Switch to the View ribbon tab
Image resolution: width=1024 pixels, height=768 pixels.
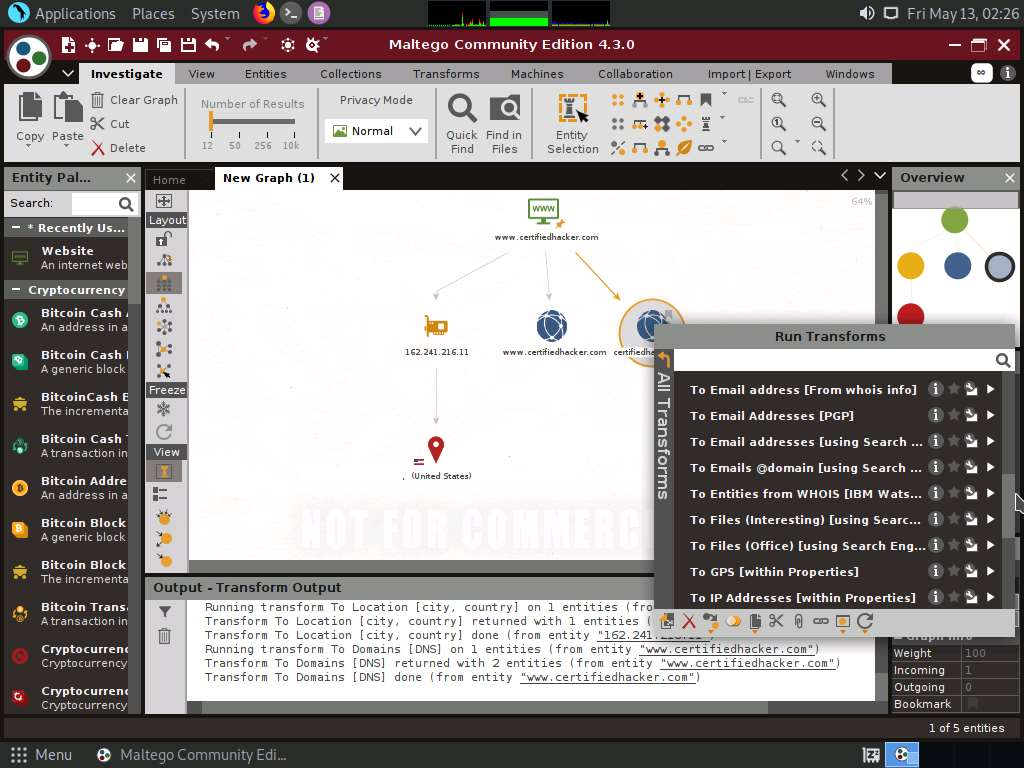click(201, 74)
